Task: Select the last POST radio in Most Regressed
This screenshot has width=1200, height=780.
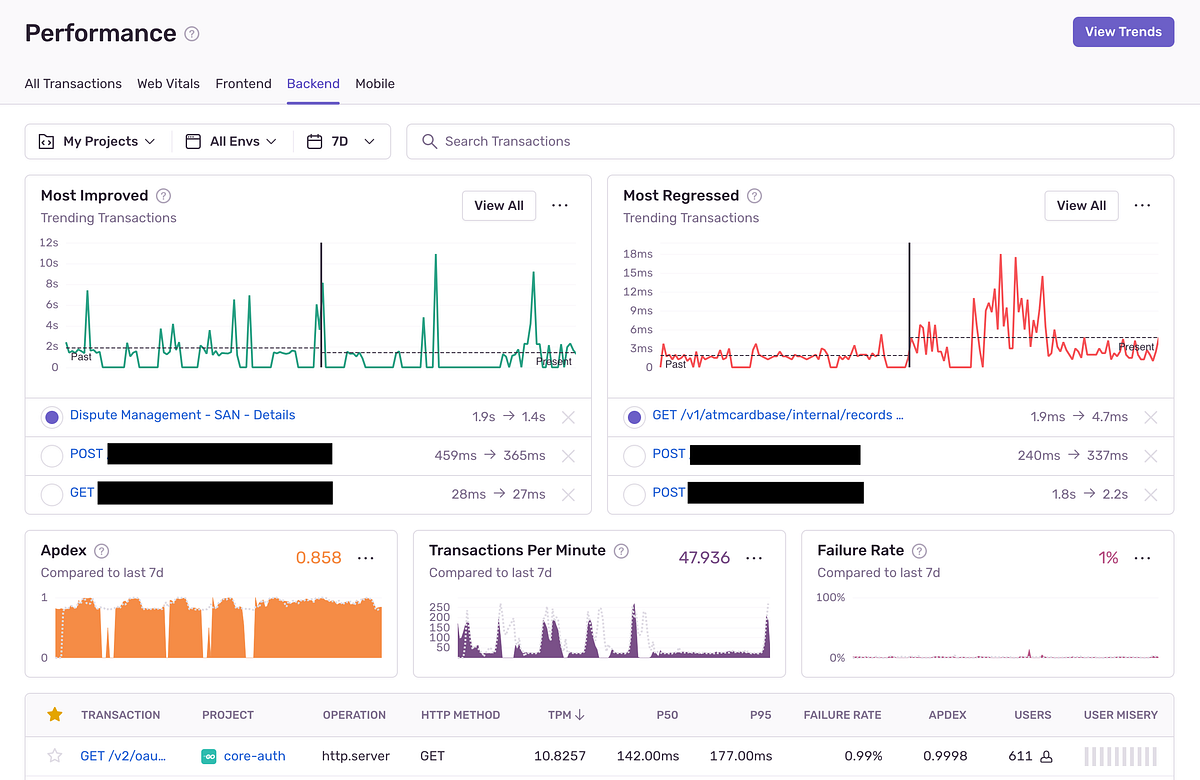Action: tap(635, 492)
